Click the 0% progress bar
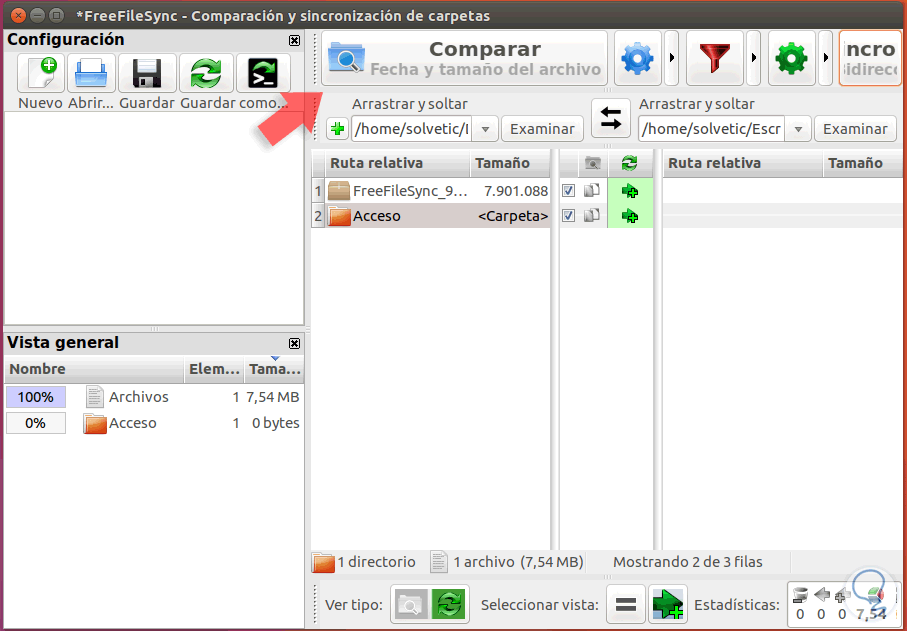Viewport: 907px width, 631px height. pos(36,423)
